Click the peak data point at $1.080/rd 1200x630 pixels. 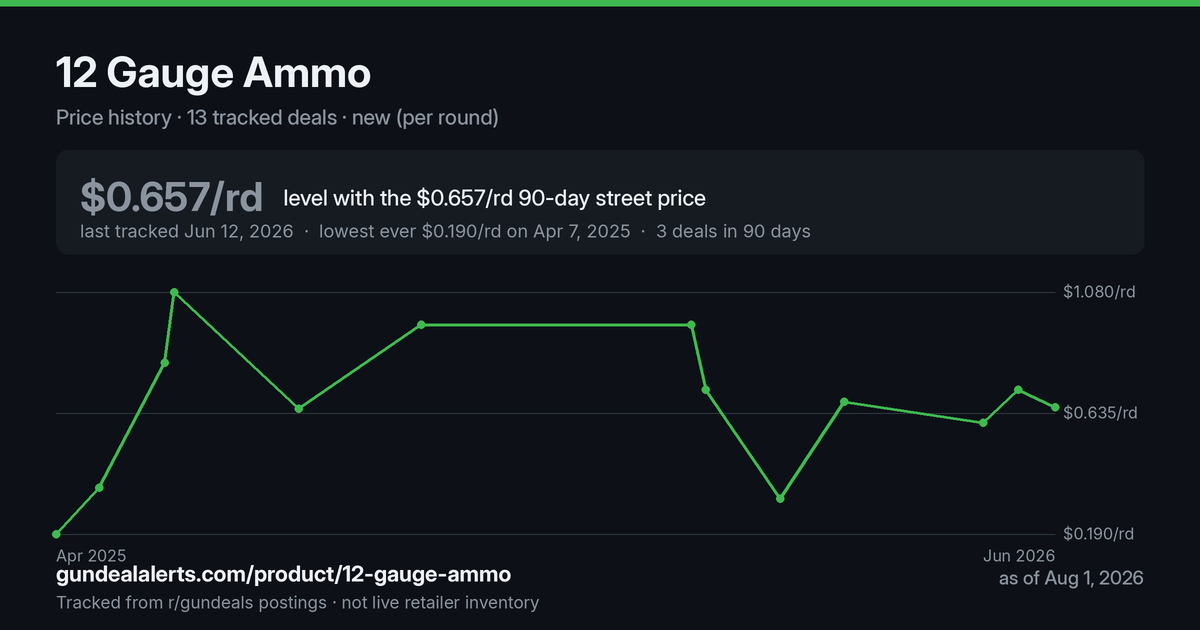click(x=174, y=293)
